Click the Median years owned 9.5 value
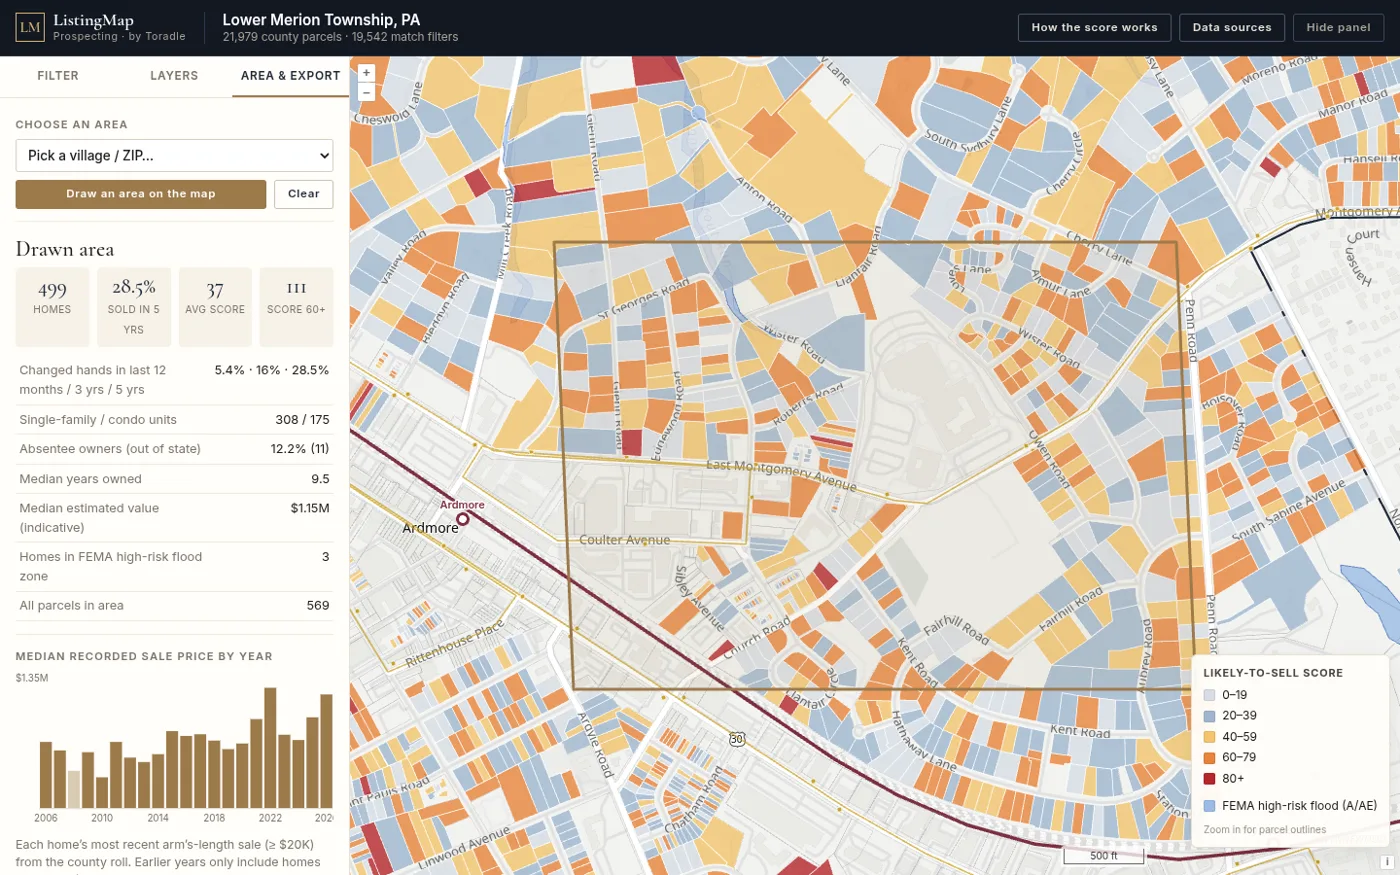This screenshot has width=1400, height=875. [x=320, y=479]
